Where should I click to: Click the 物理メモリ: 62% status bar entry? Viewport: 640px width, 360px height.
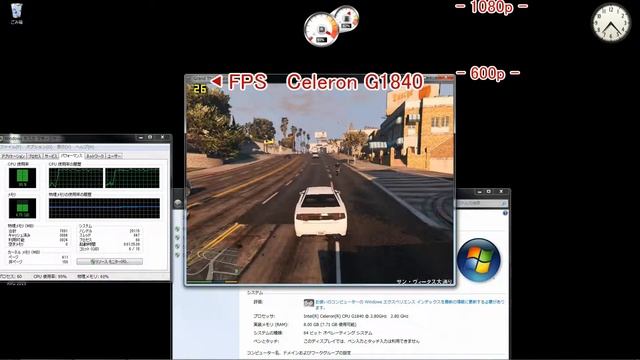click(93, 276)
